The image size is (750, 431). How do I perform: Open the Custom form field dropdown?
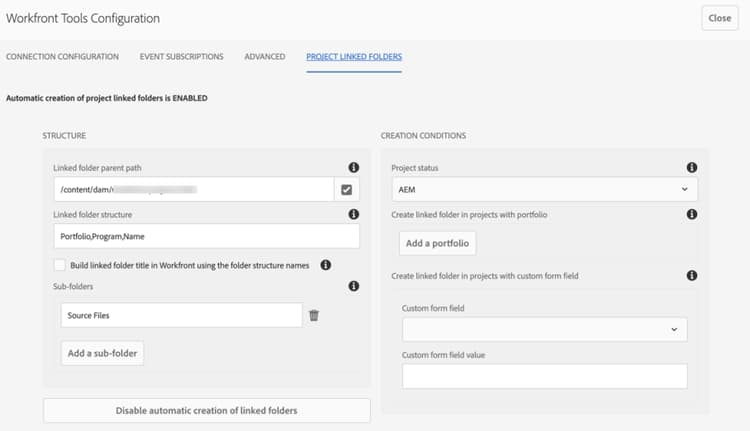pyautogui.click(x=545, y=330)
